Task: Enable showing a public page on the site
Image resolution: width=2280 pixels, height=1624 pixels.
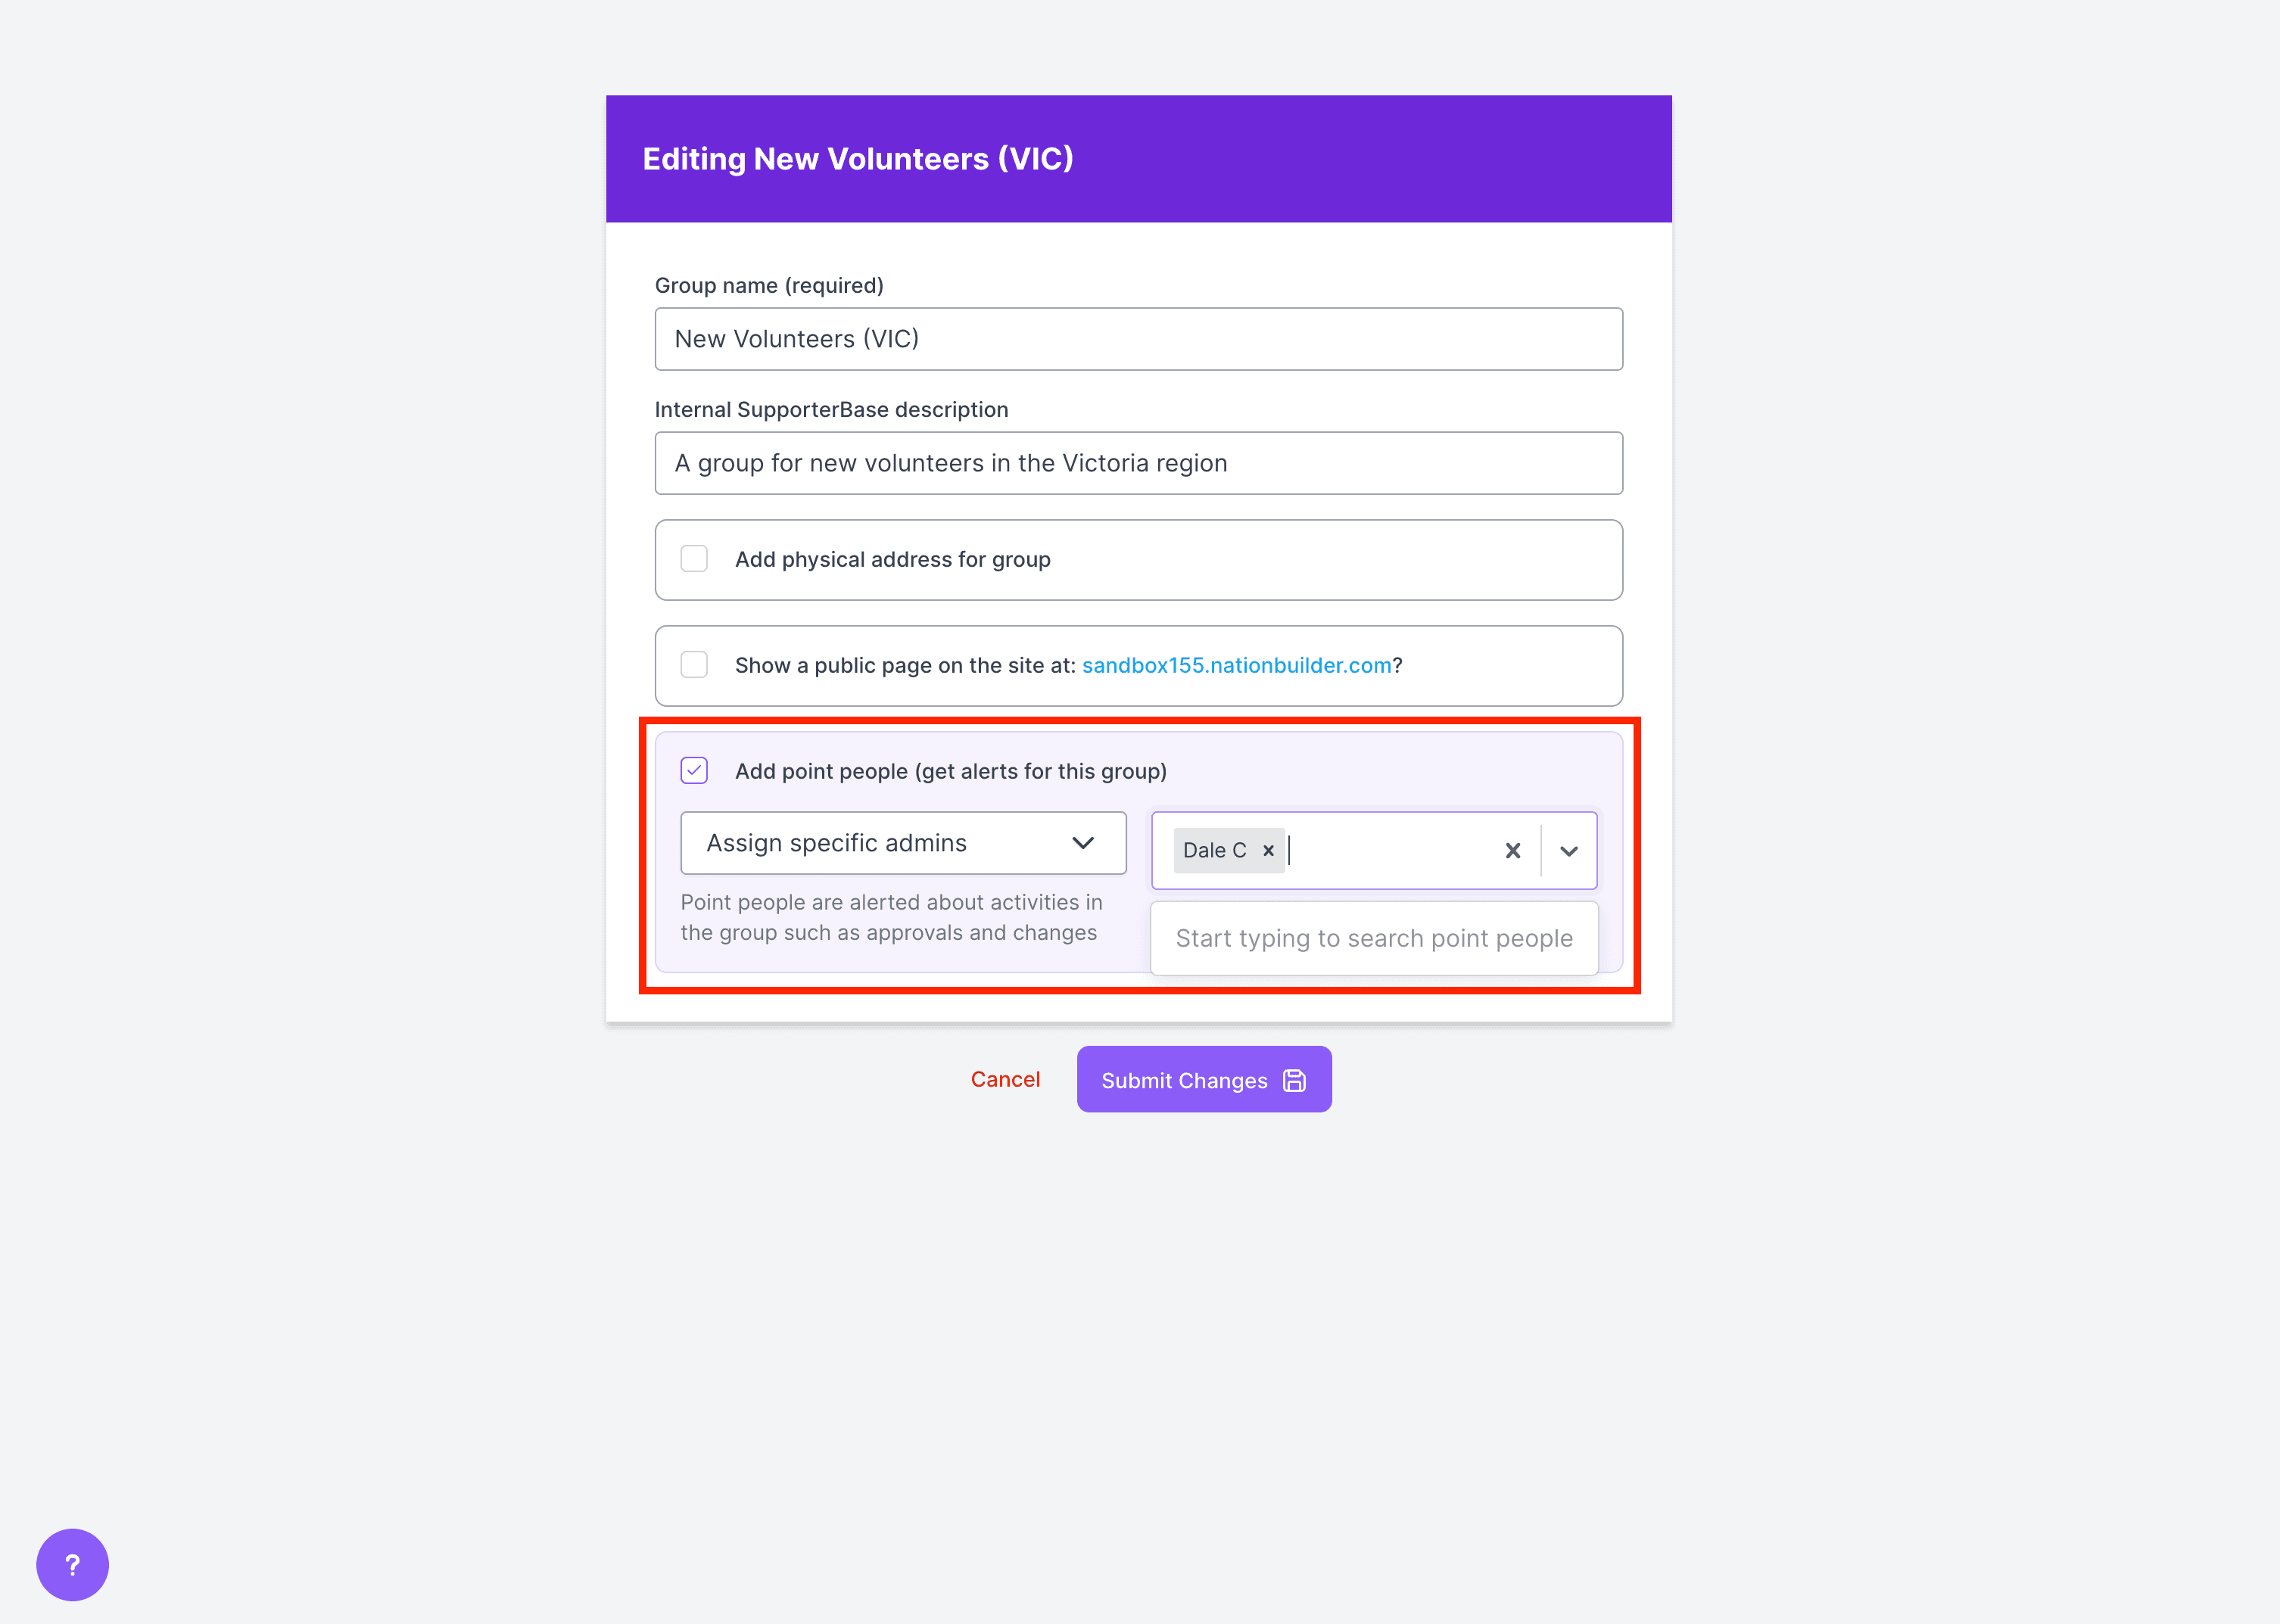Action: (x=694, y=664)
